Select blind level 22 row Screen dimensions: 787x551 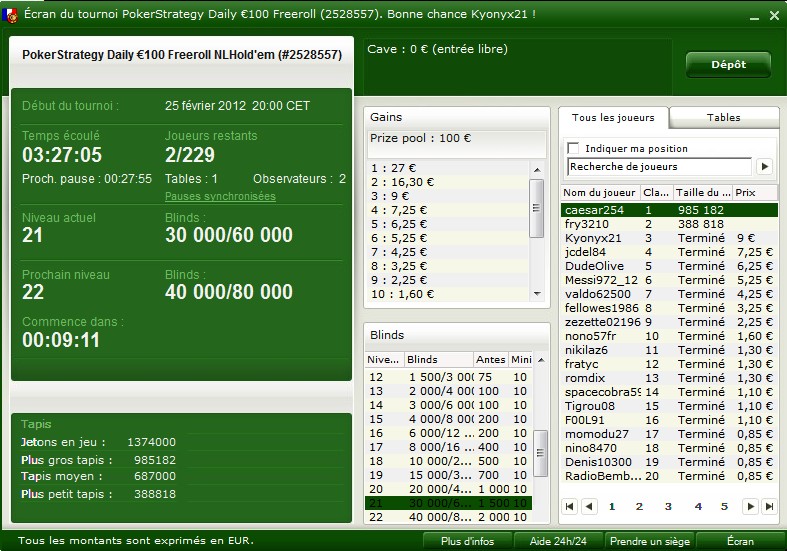click(449, 517)
